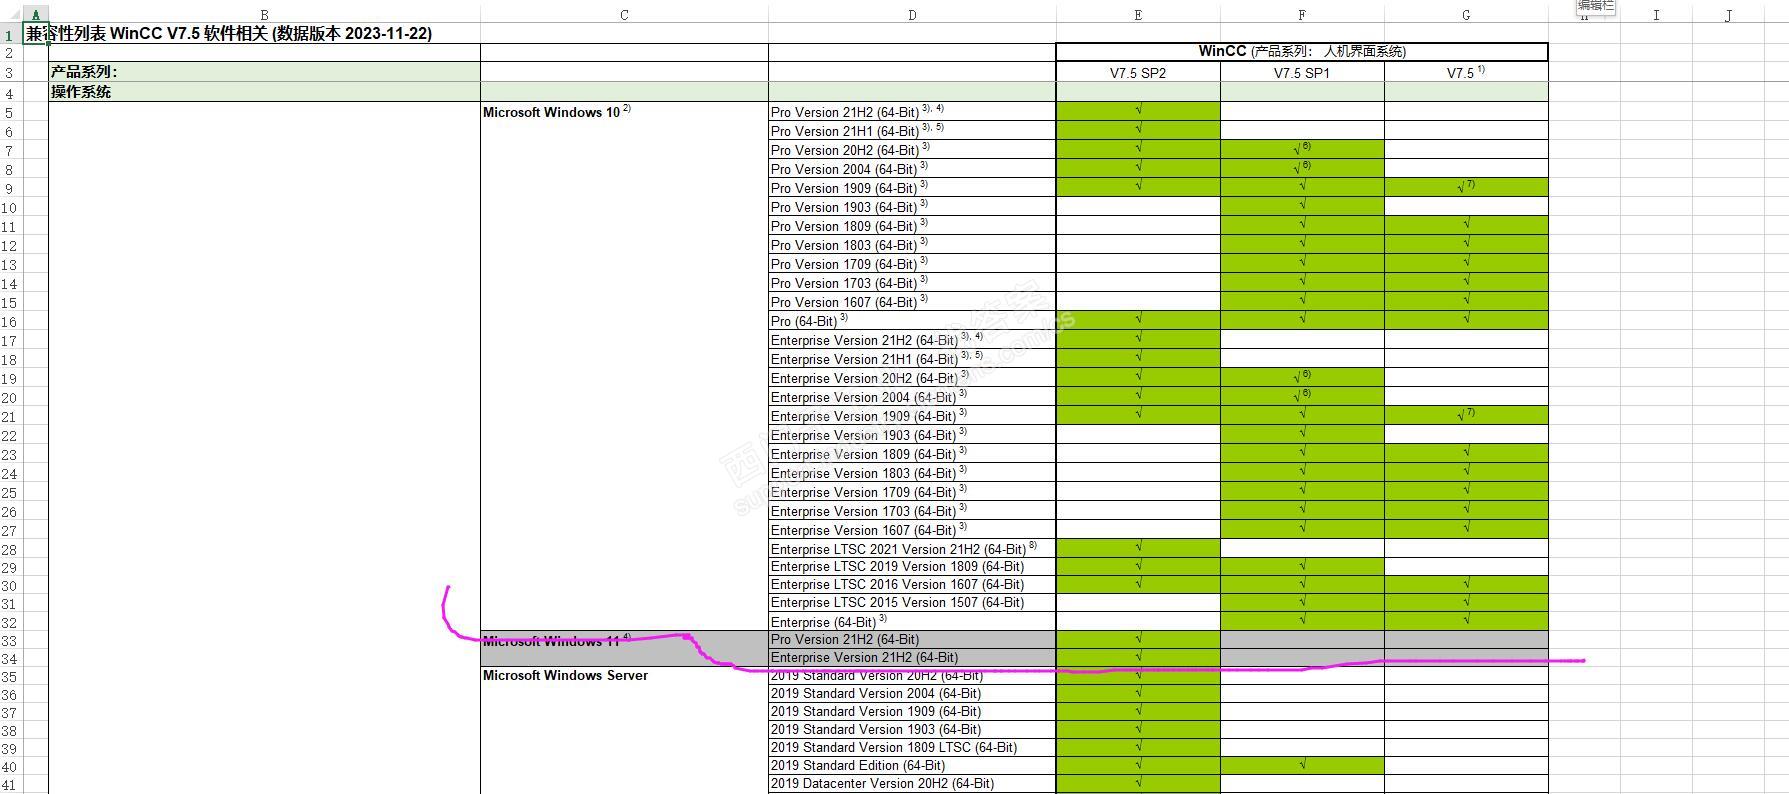Click "Enterprise LTSC 2016 Version 1607" cell
Screen dimensions: 1789x794
[912, 585]
